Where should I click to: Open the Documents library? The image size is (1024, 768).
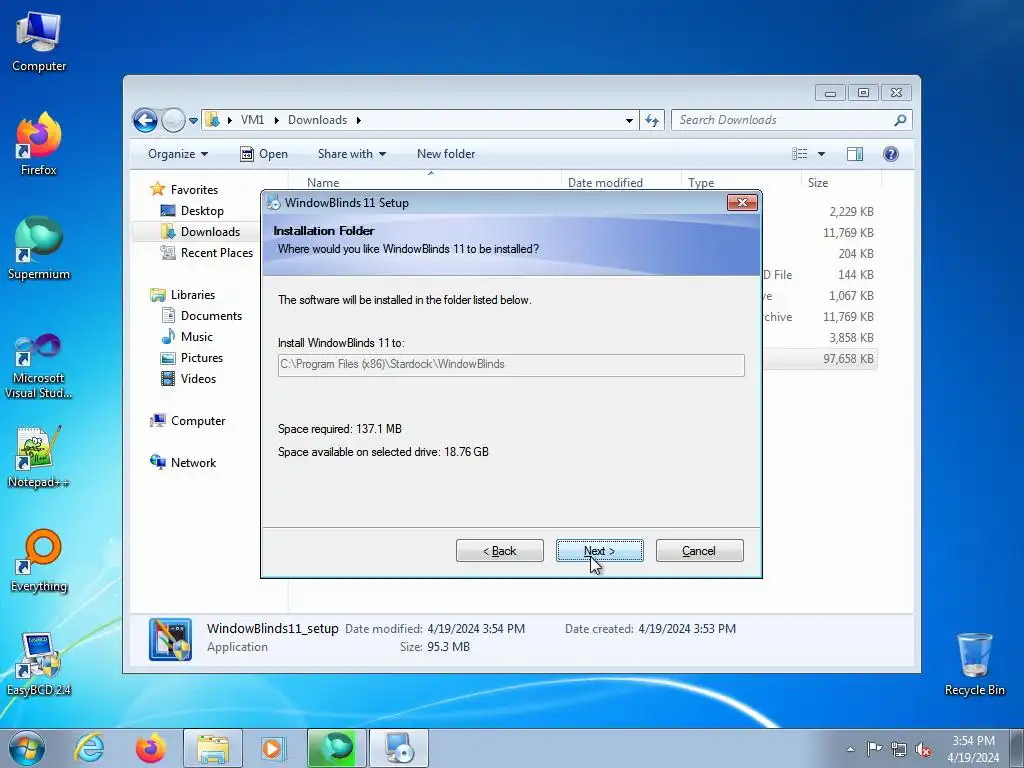pos(211,316)
